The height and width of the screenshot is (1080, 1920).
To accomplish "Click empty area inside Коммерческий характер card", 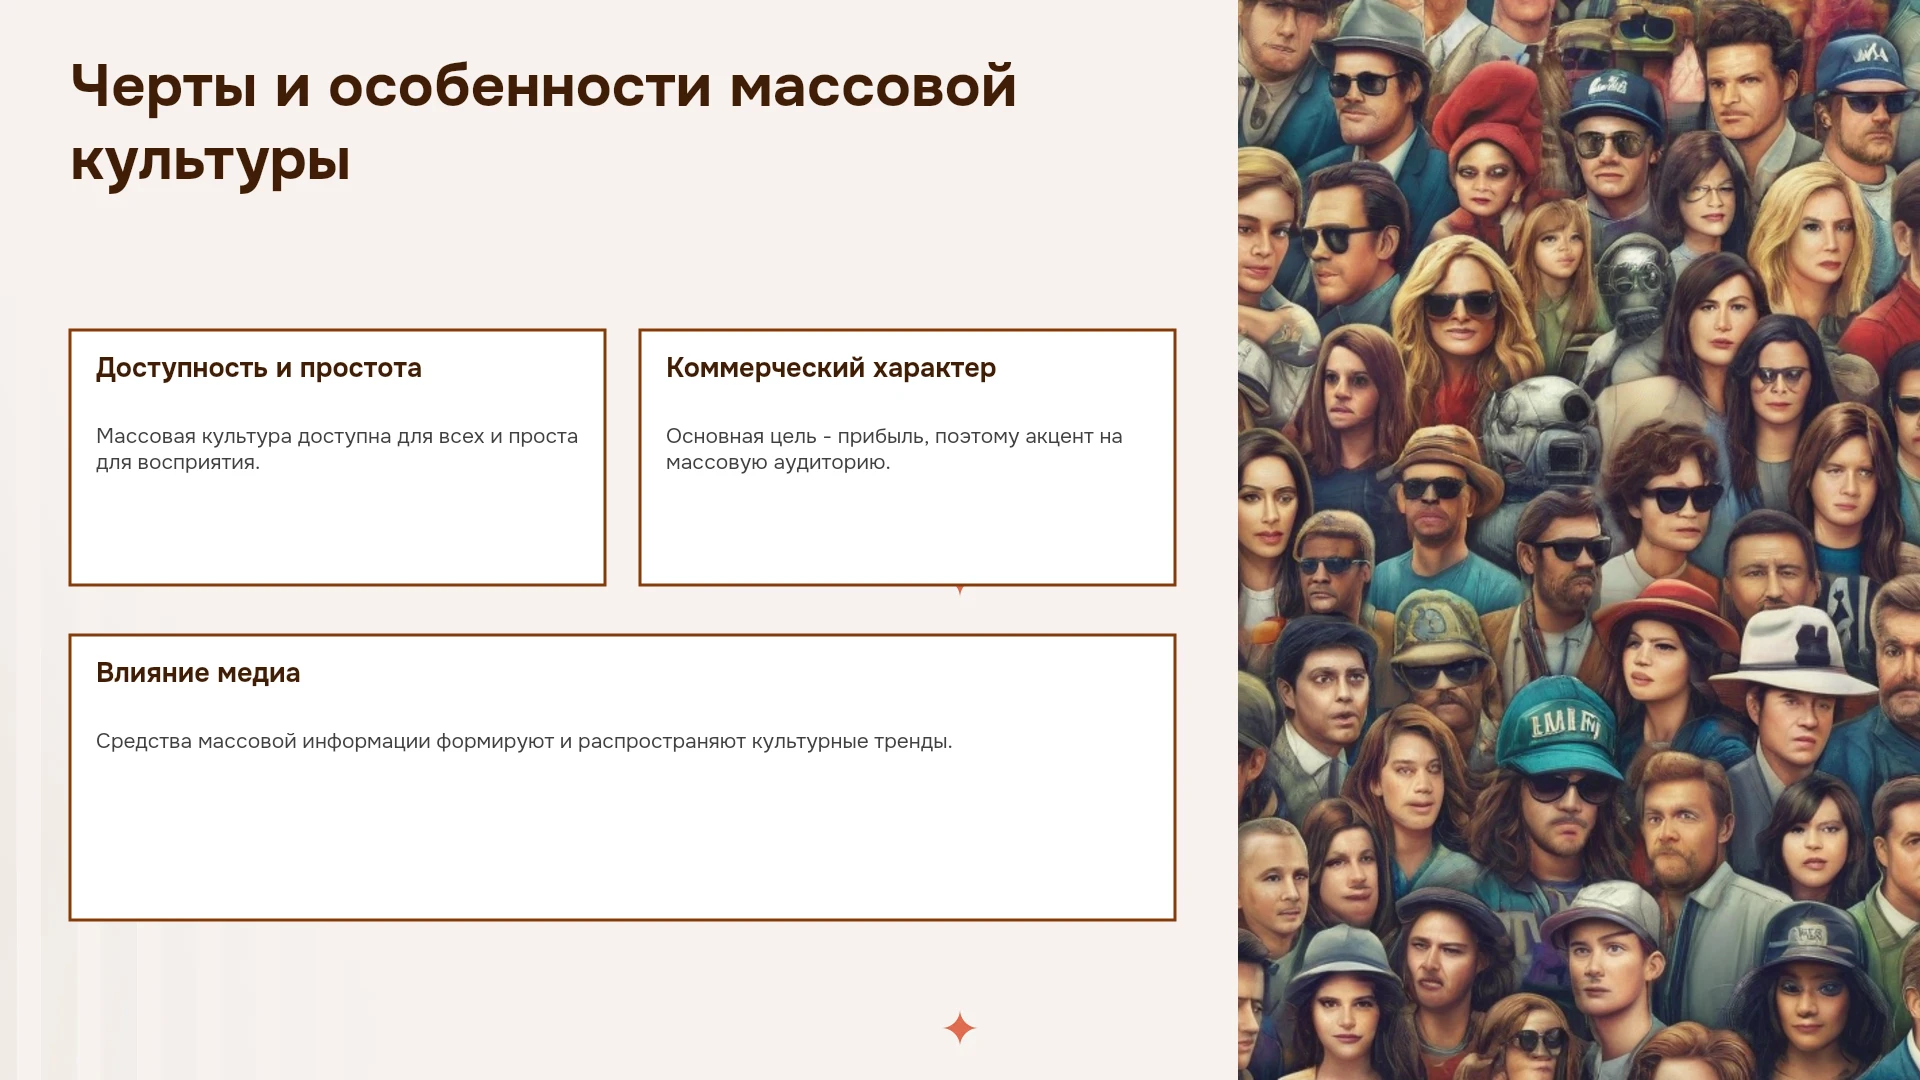I will coord(907,530).
